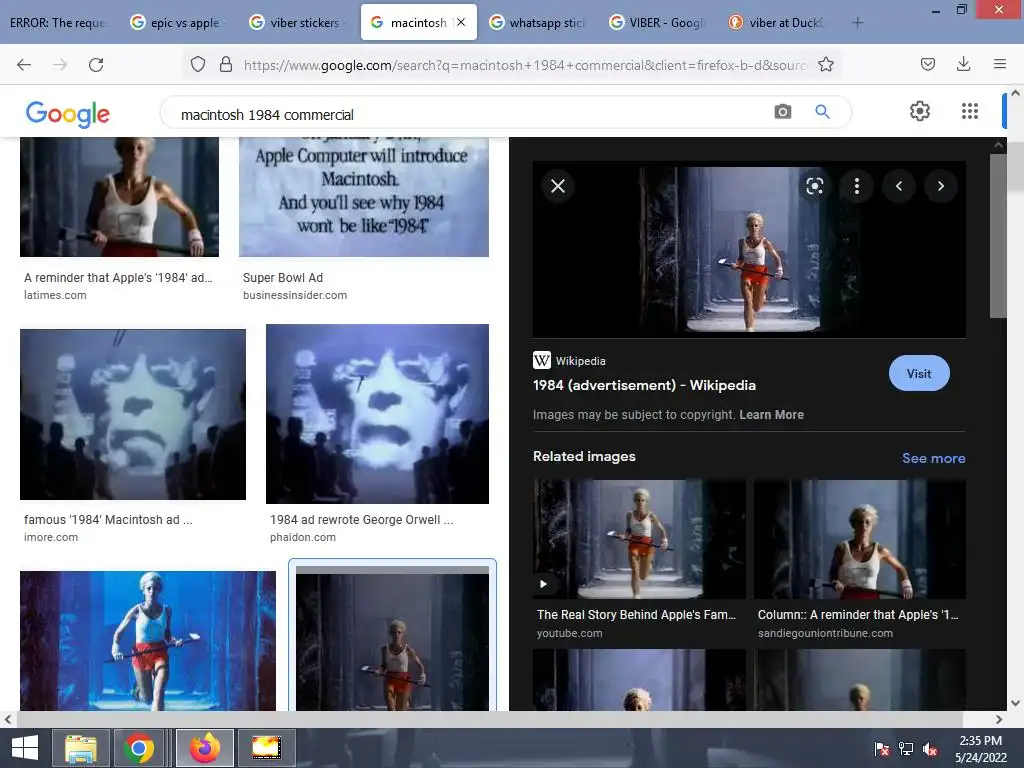
Task: Open the Firefox hamburger menu
Action: 1000,64
